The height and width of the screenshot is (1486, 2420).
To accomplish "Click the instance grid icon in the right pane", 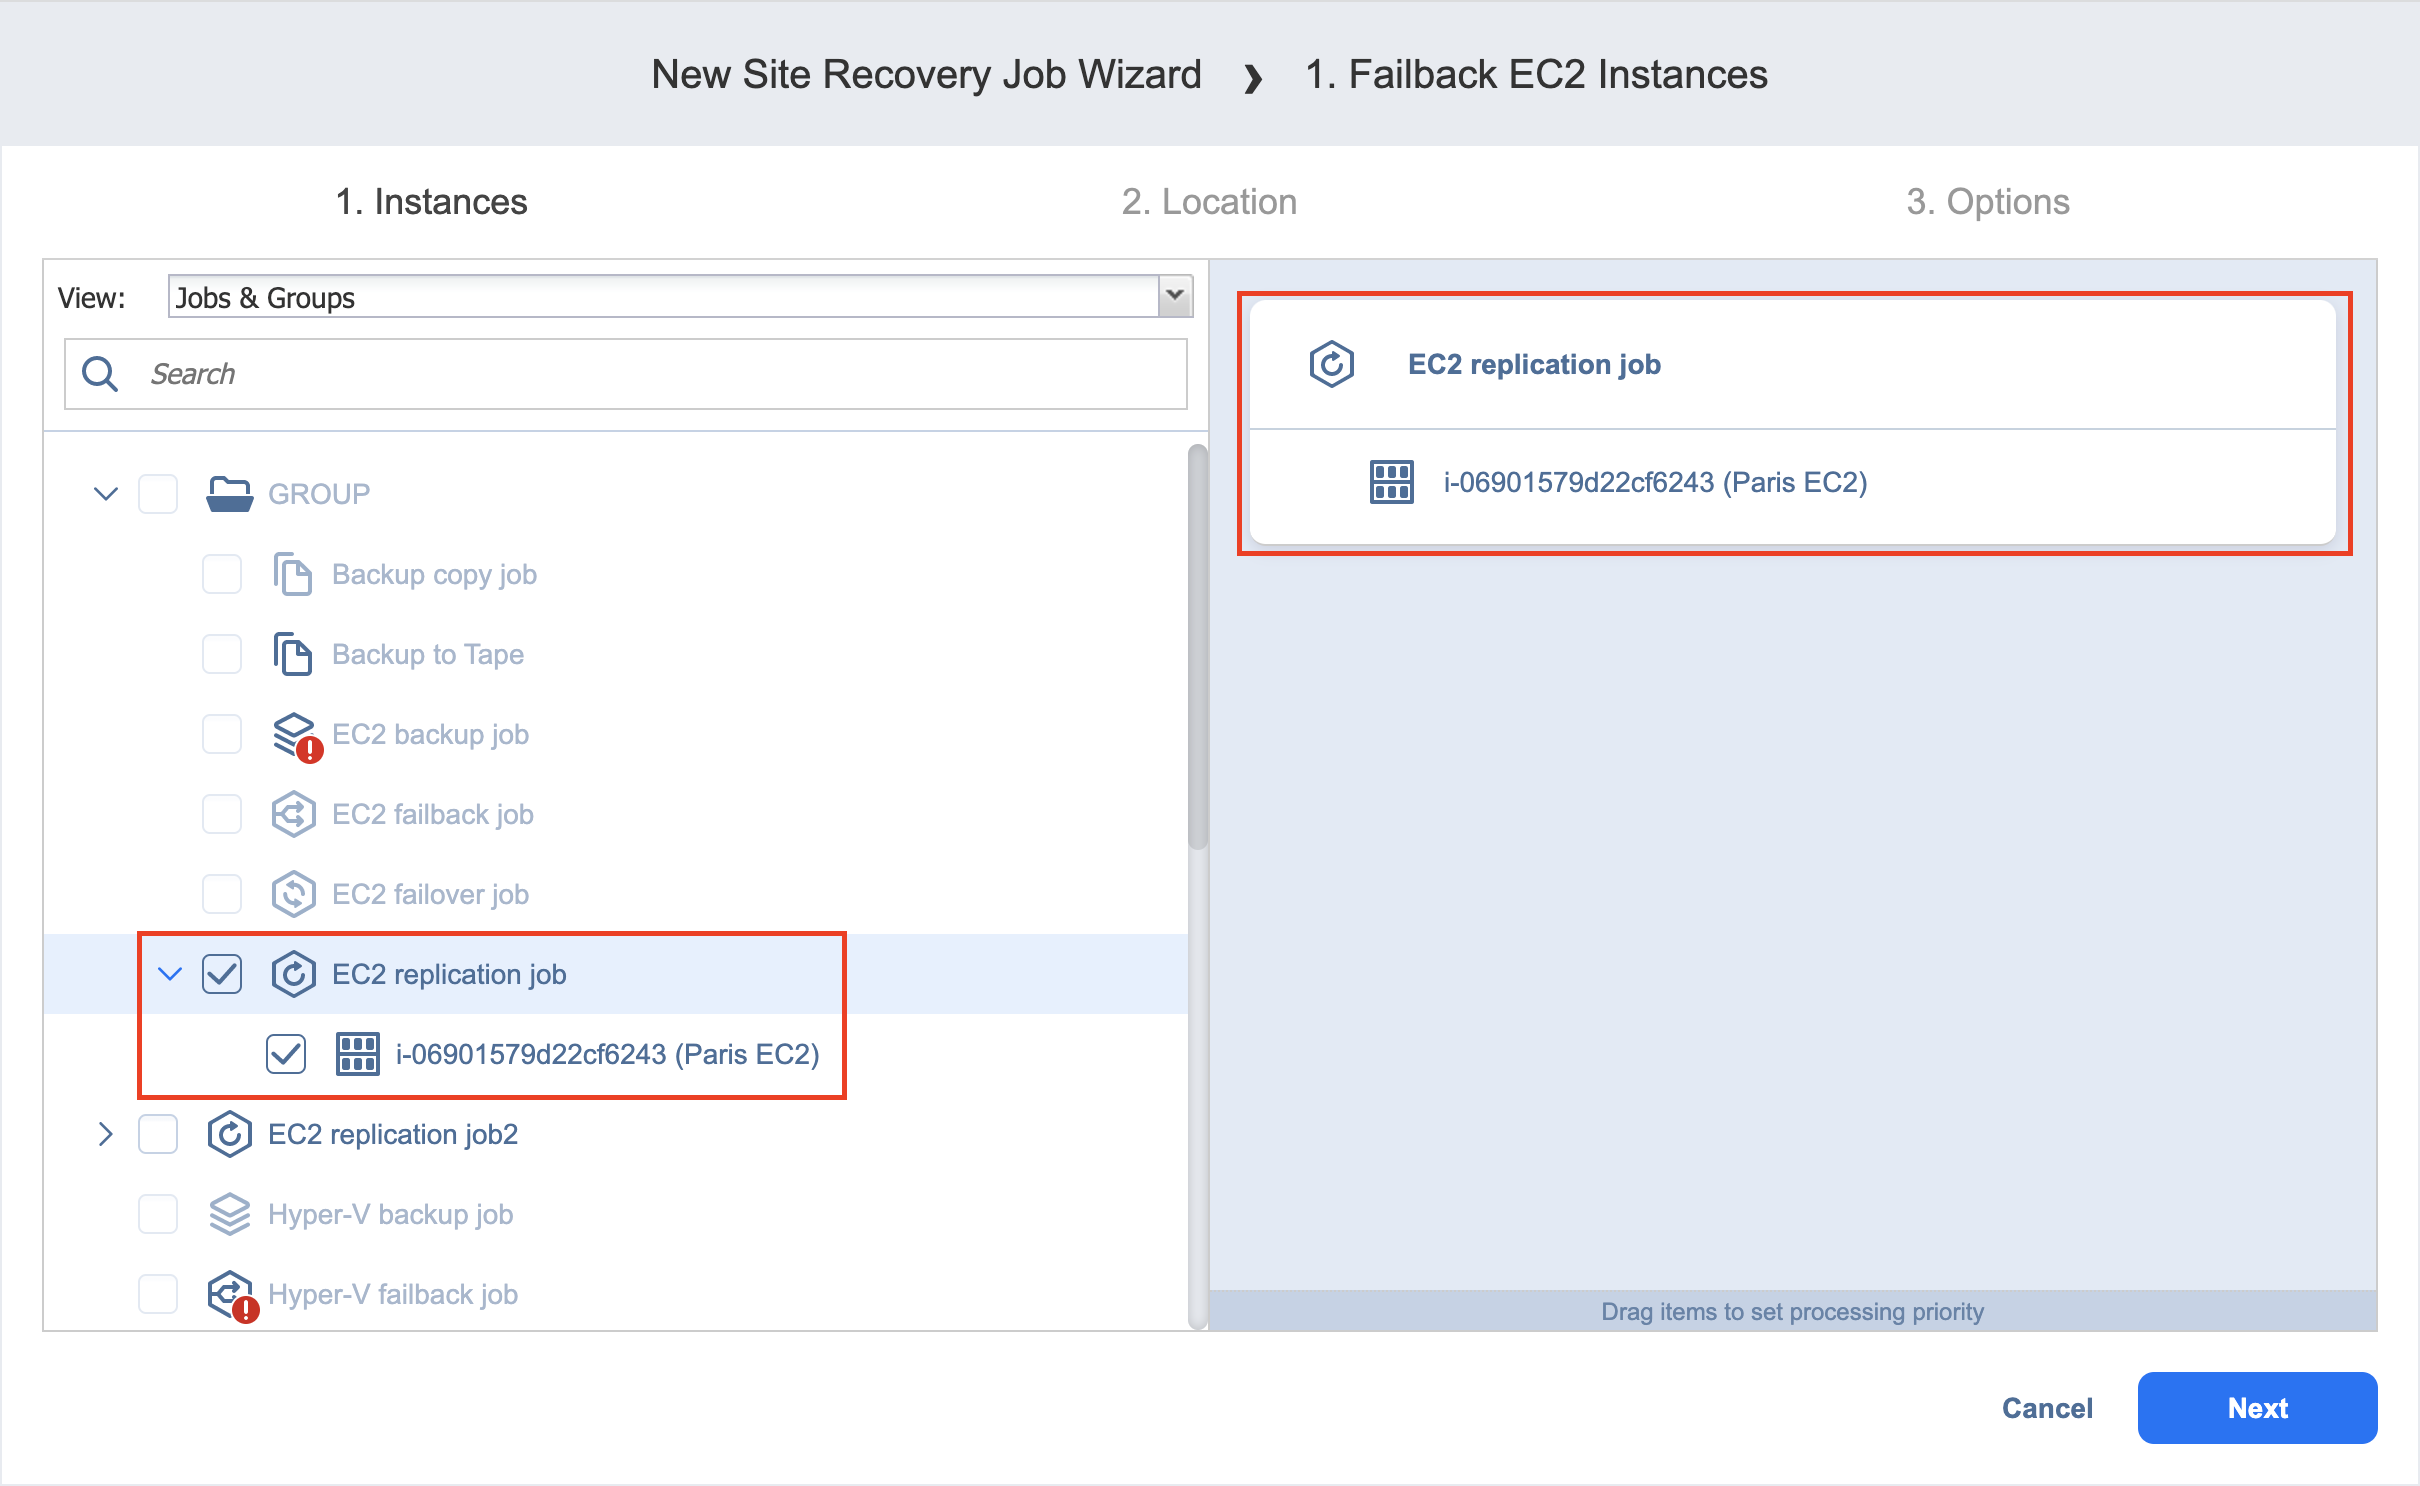I will click(1391, 482).
